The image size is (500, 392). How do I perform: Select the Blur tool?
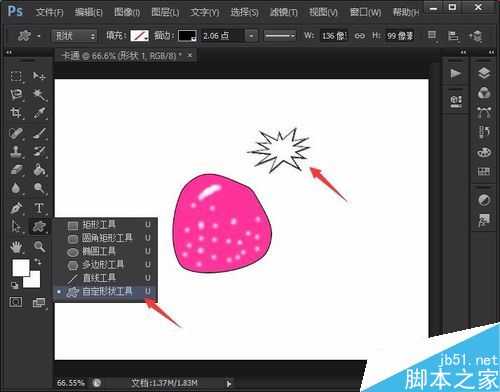tap(16, 188)
